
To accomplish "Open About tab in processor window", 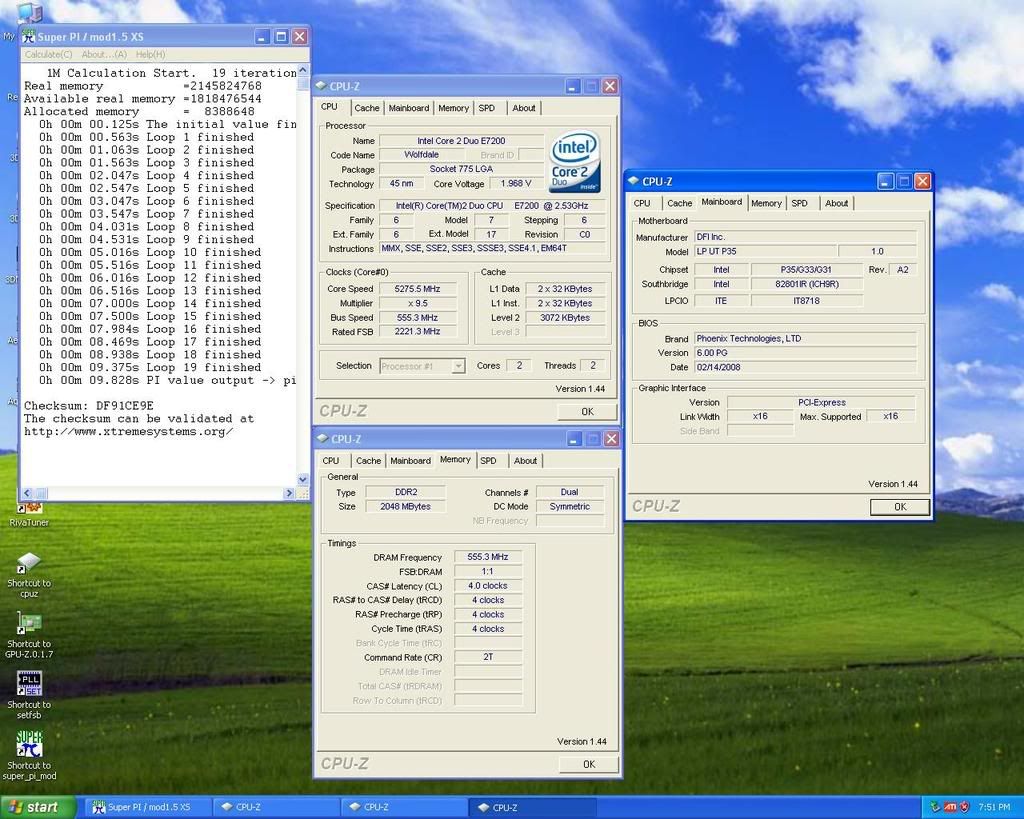I will pos(524,108).
